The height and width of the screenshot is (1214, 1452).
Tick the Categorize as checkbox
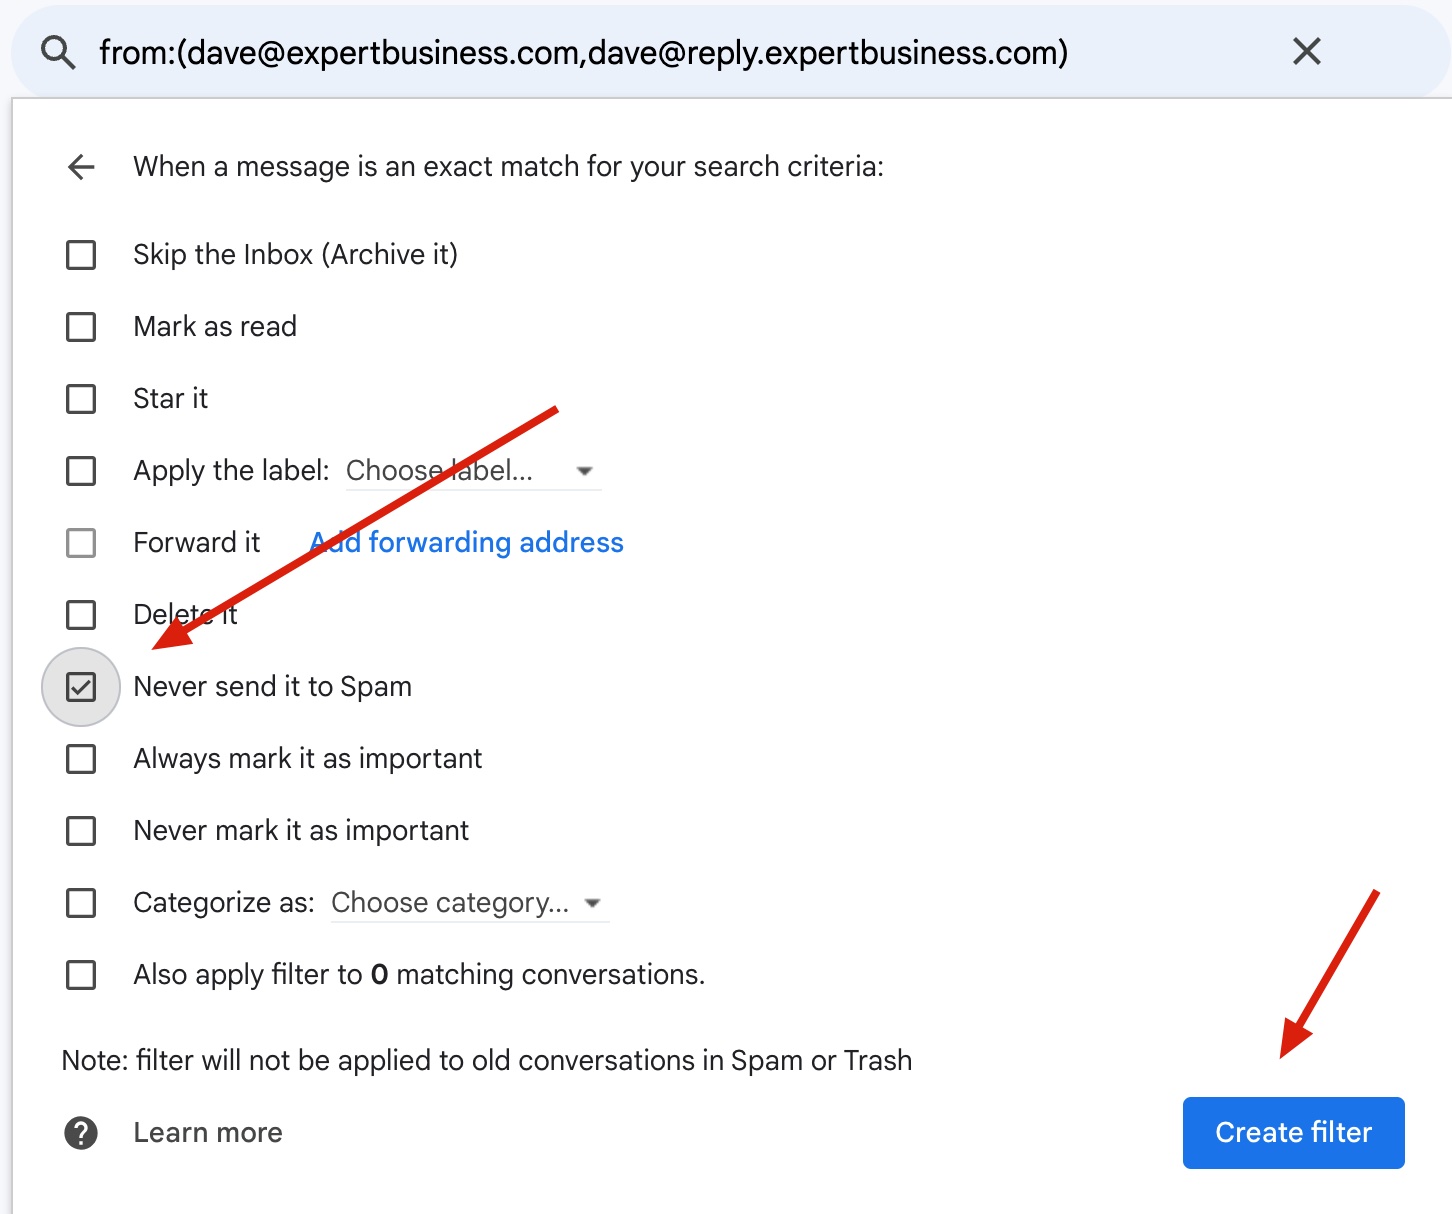point(81,903)
